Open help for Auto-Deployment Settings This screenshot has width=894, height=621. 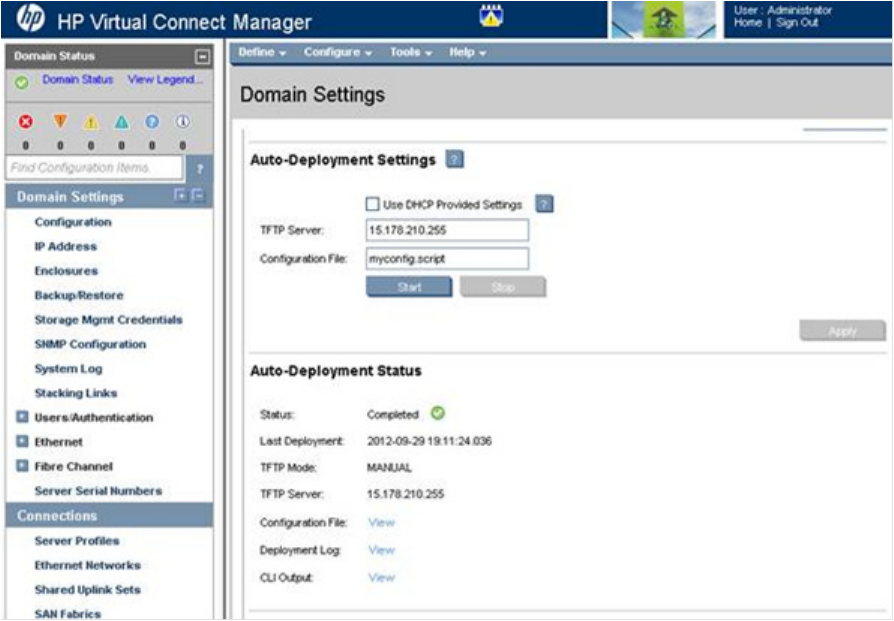click(x=454, y=159)
